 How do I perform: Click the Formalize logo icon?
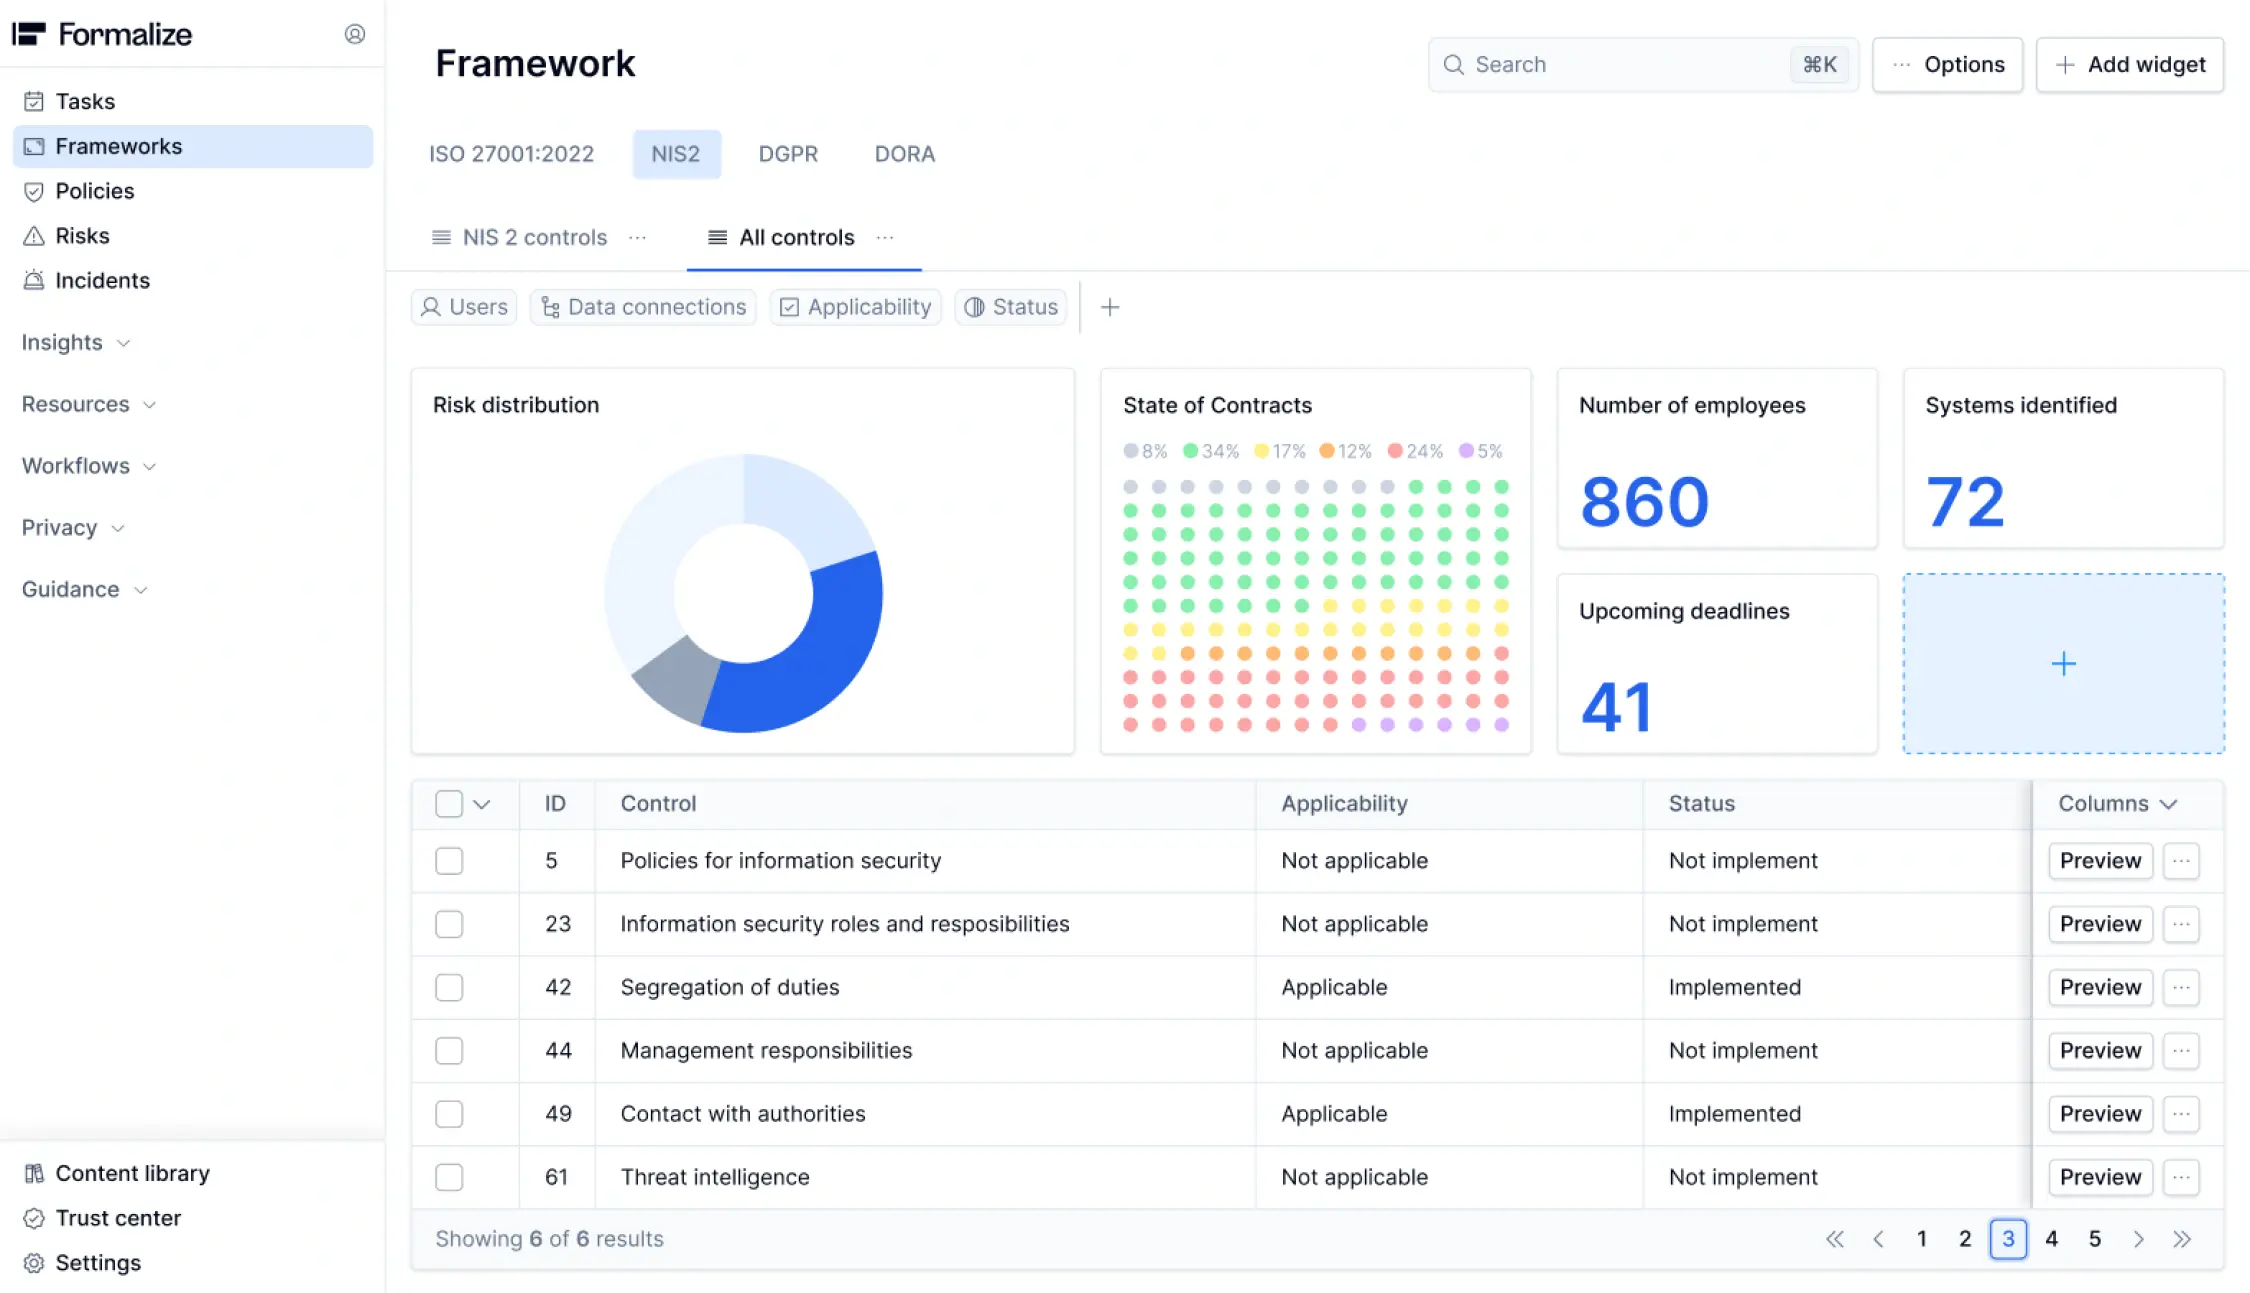click(29, 34)
